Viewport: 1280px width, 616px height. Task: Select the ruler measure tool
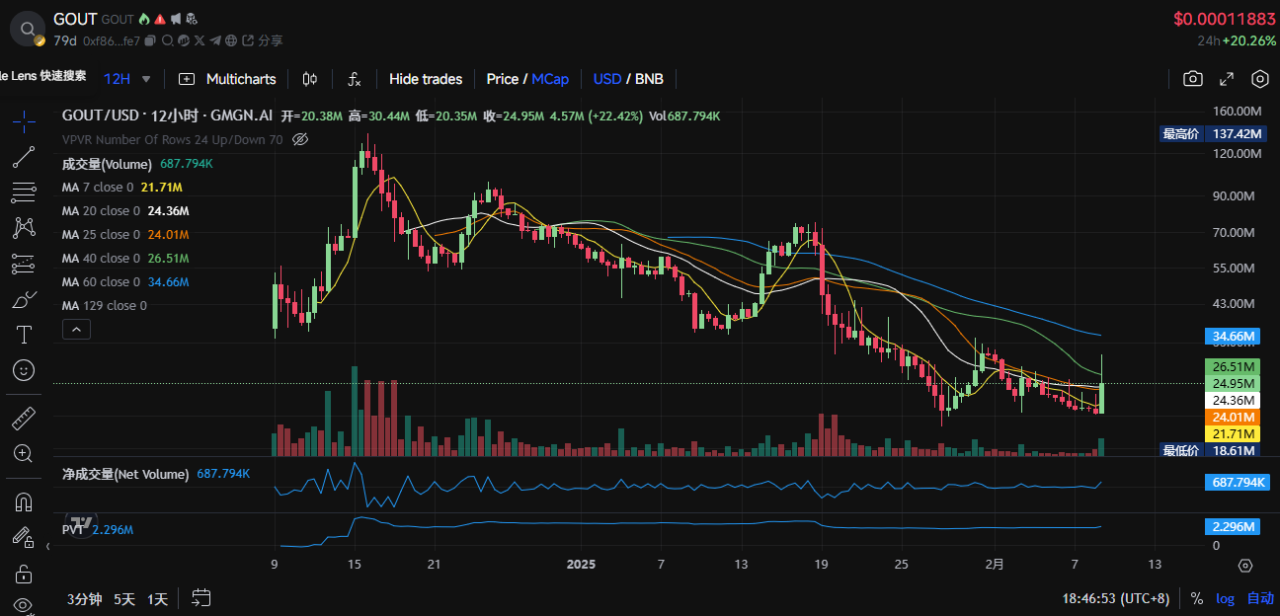[x=24, y=417]
